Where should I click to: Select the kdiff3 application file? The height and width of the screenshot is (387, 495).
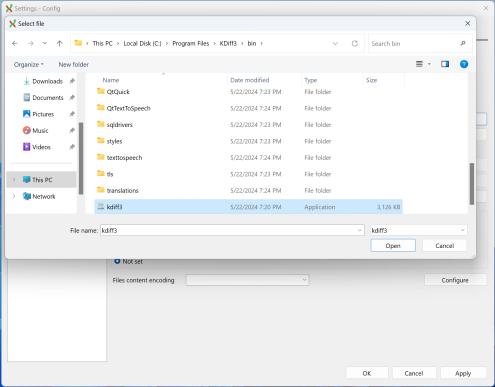[248, 207]
